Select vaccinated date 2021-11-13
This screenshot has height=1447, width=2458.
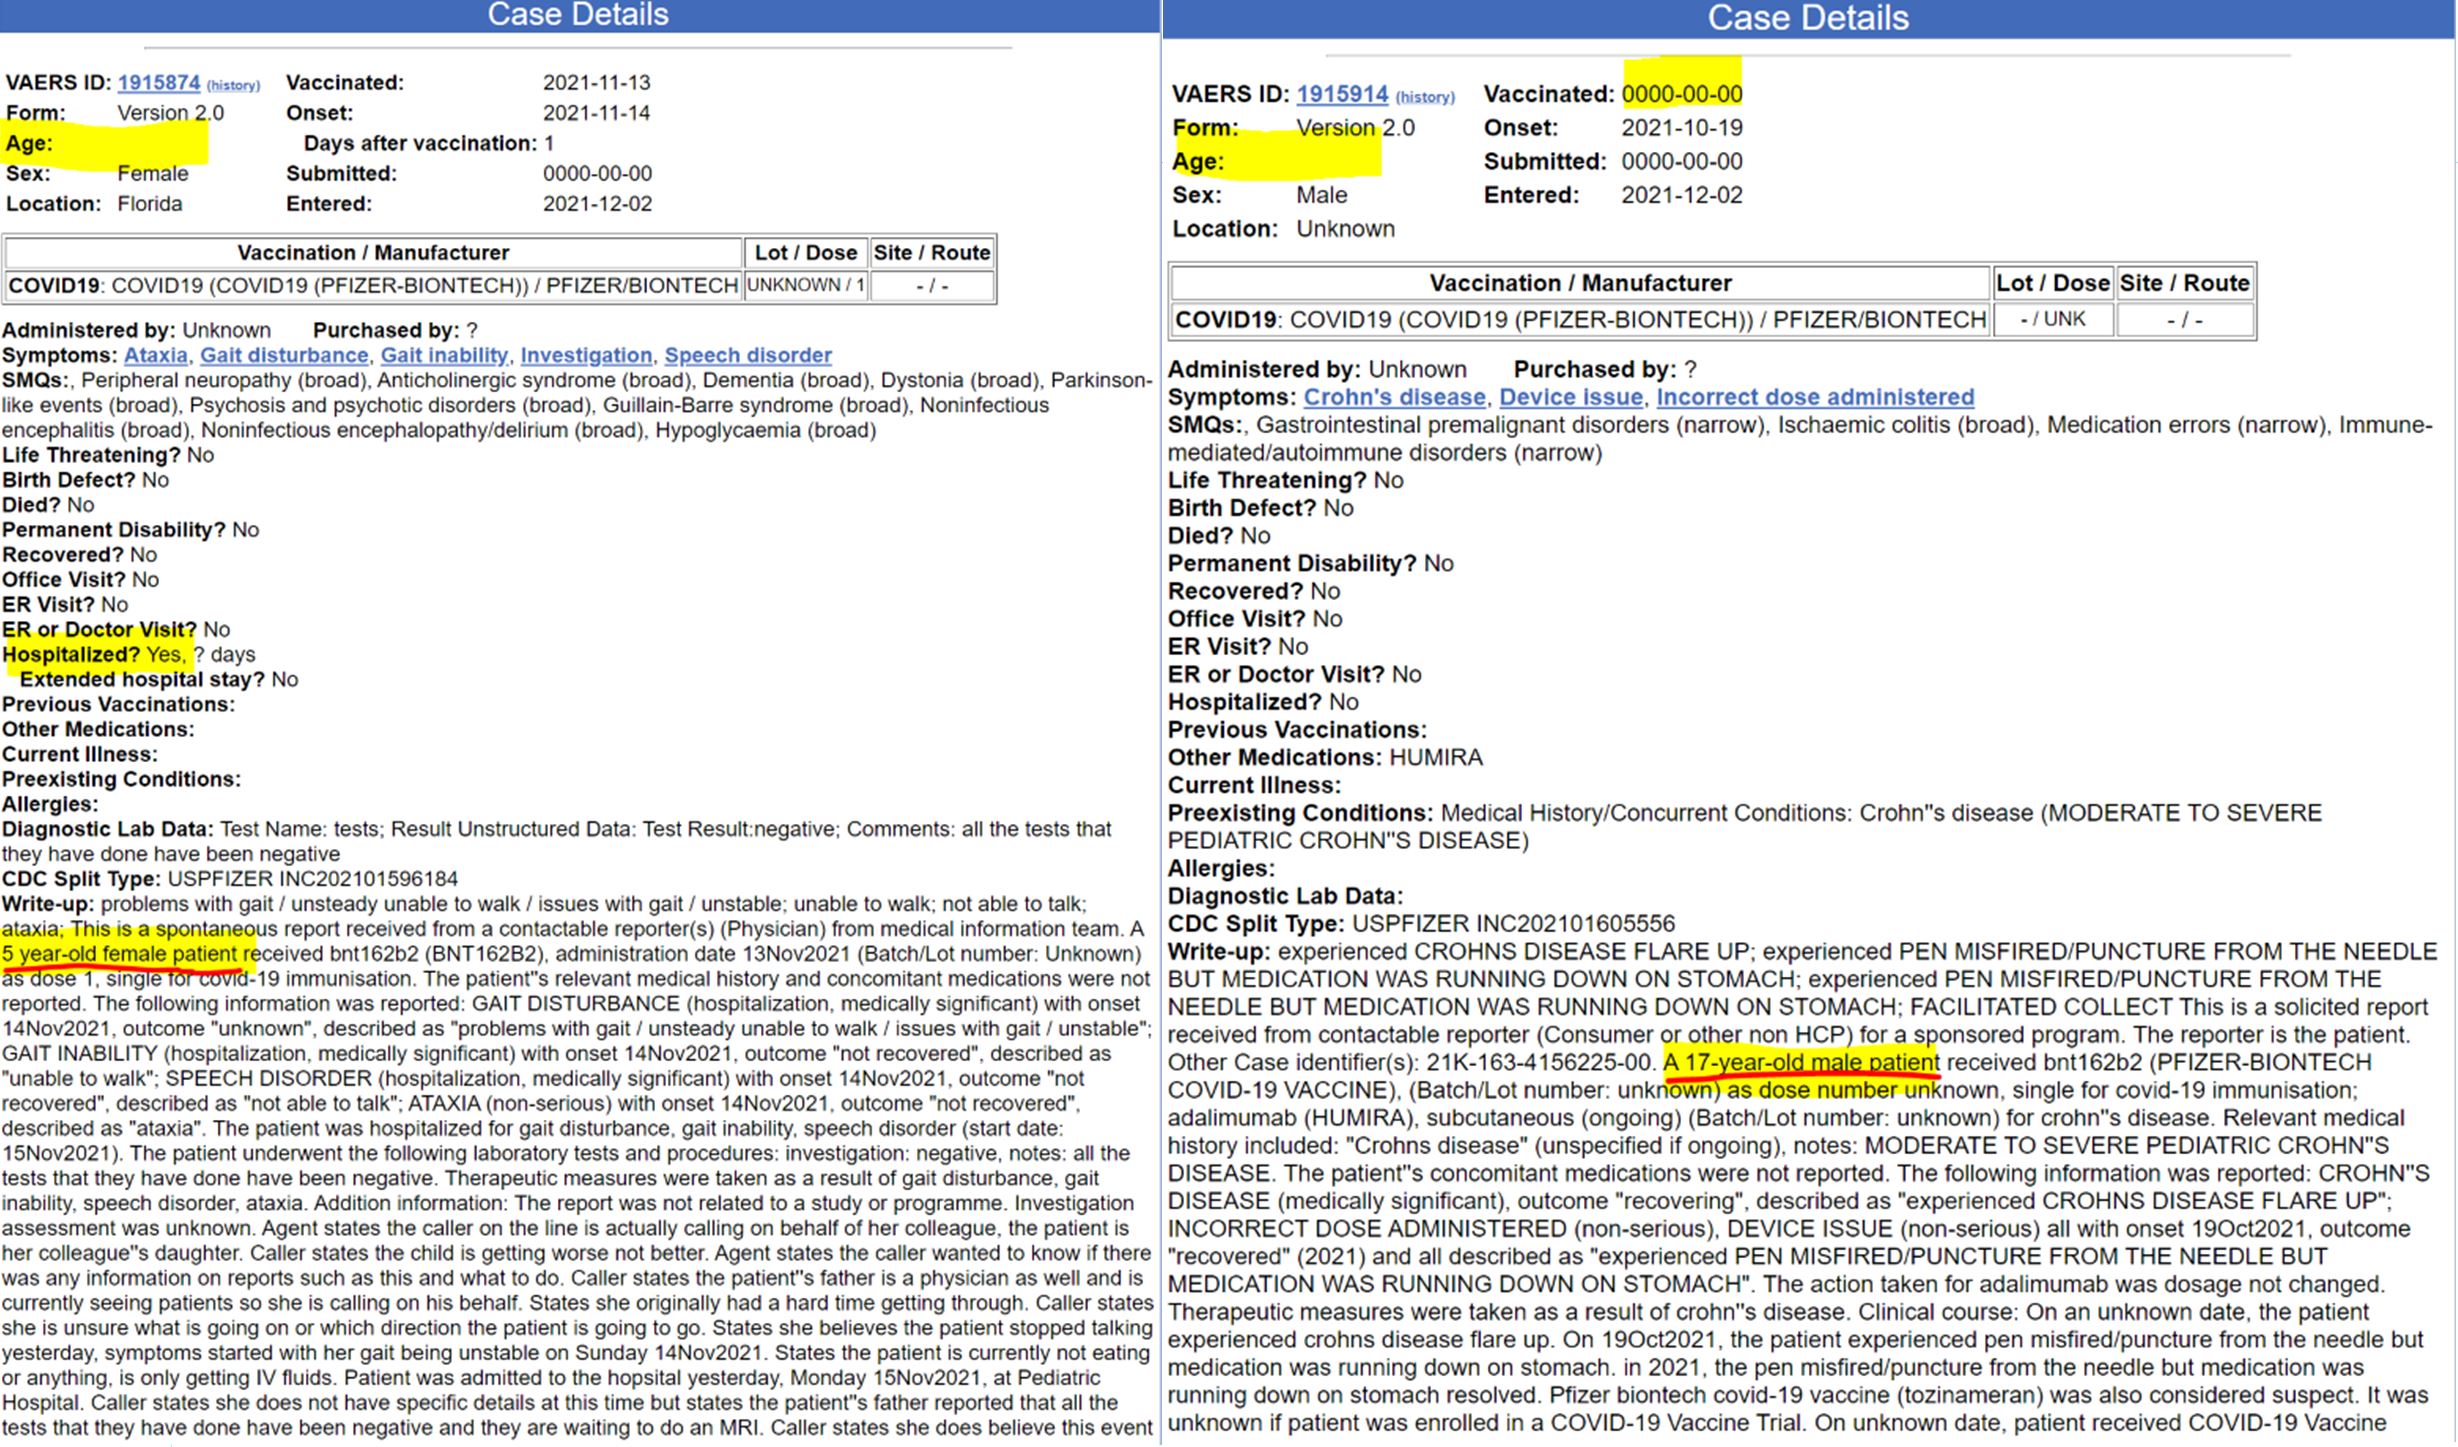[597, 83]
